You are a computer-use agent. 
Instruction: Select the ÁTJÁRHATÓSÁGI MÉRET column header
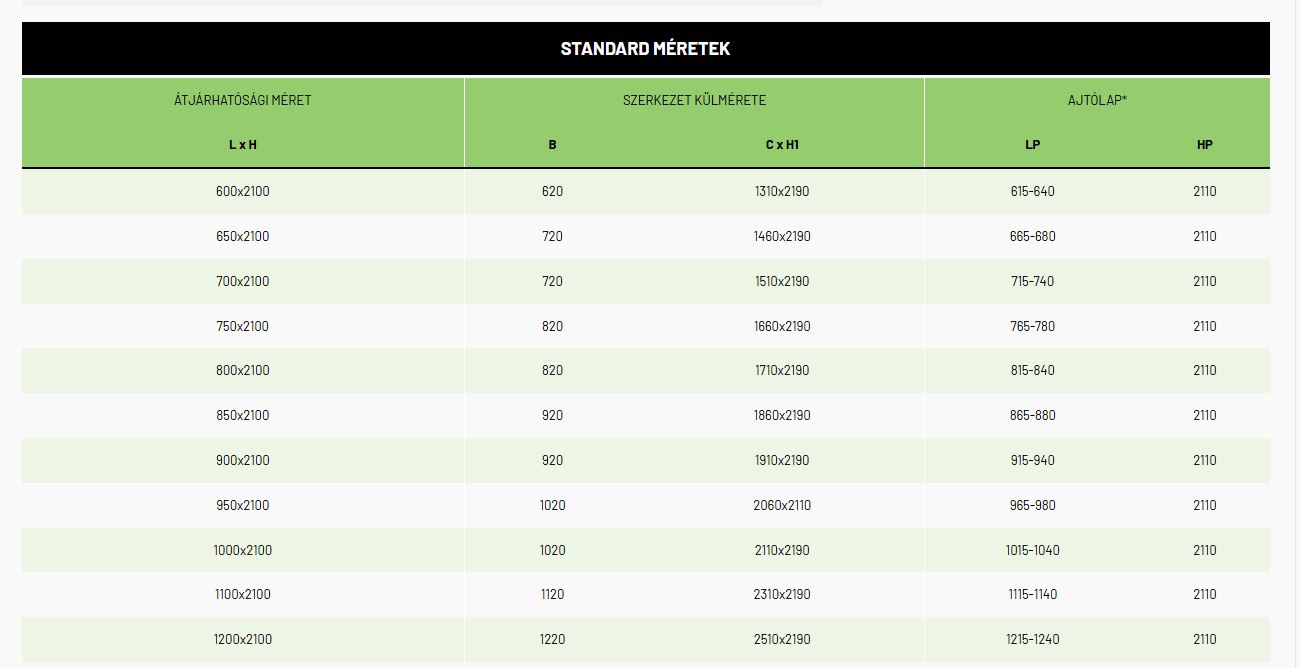coord(242,100)
